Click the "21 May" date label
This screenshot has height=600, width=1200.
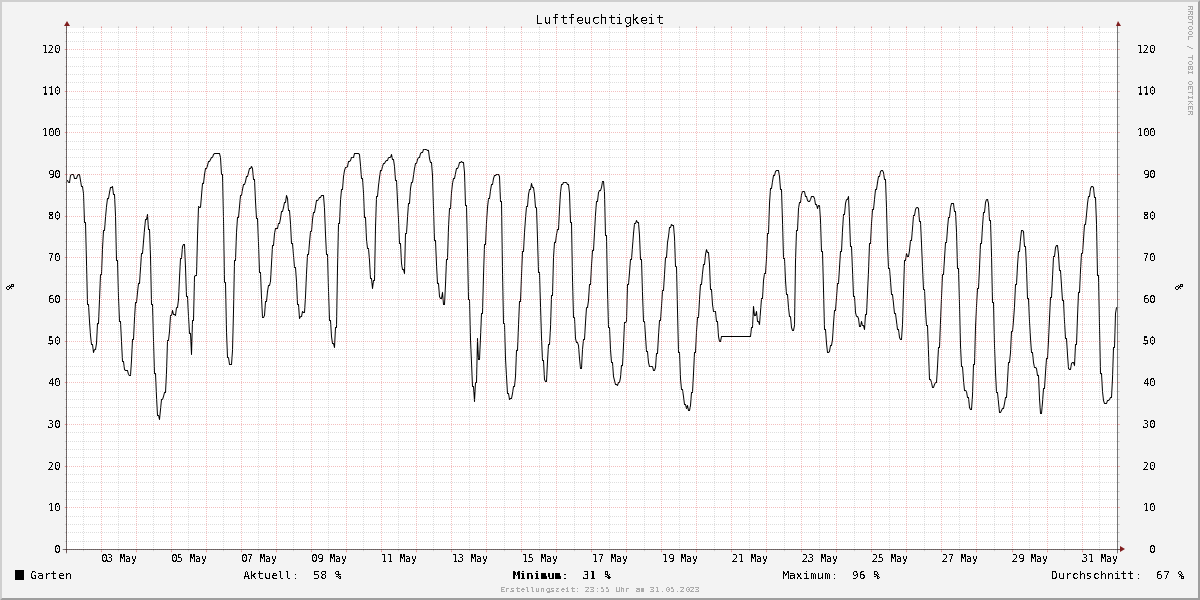click(x=750, y=558)
